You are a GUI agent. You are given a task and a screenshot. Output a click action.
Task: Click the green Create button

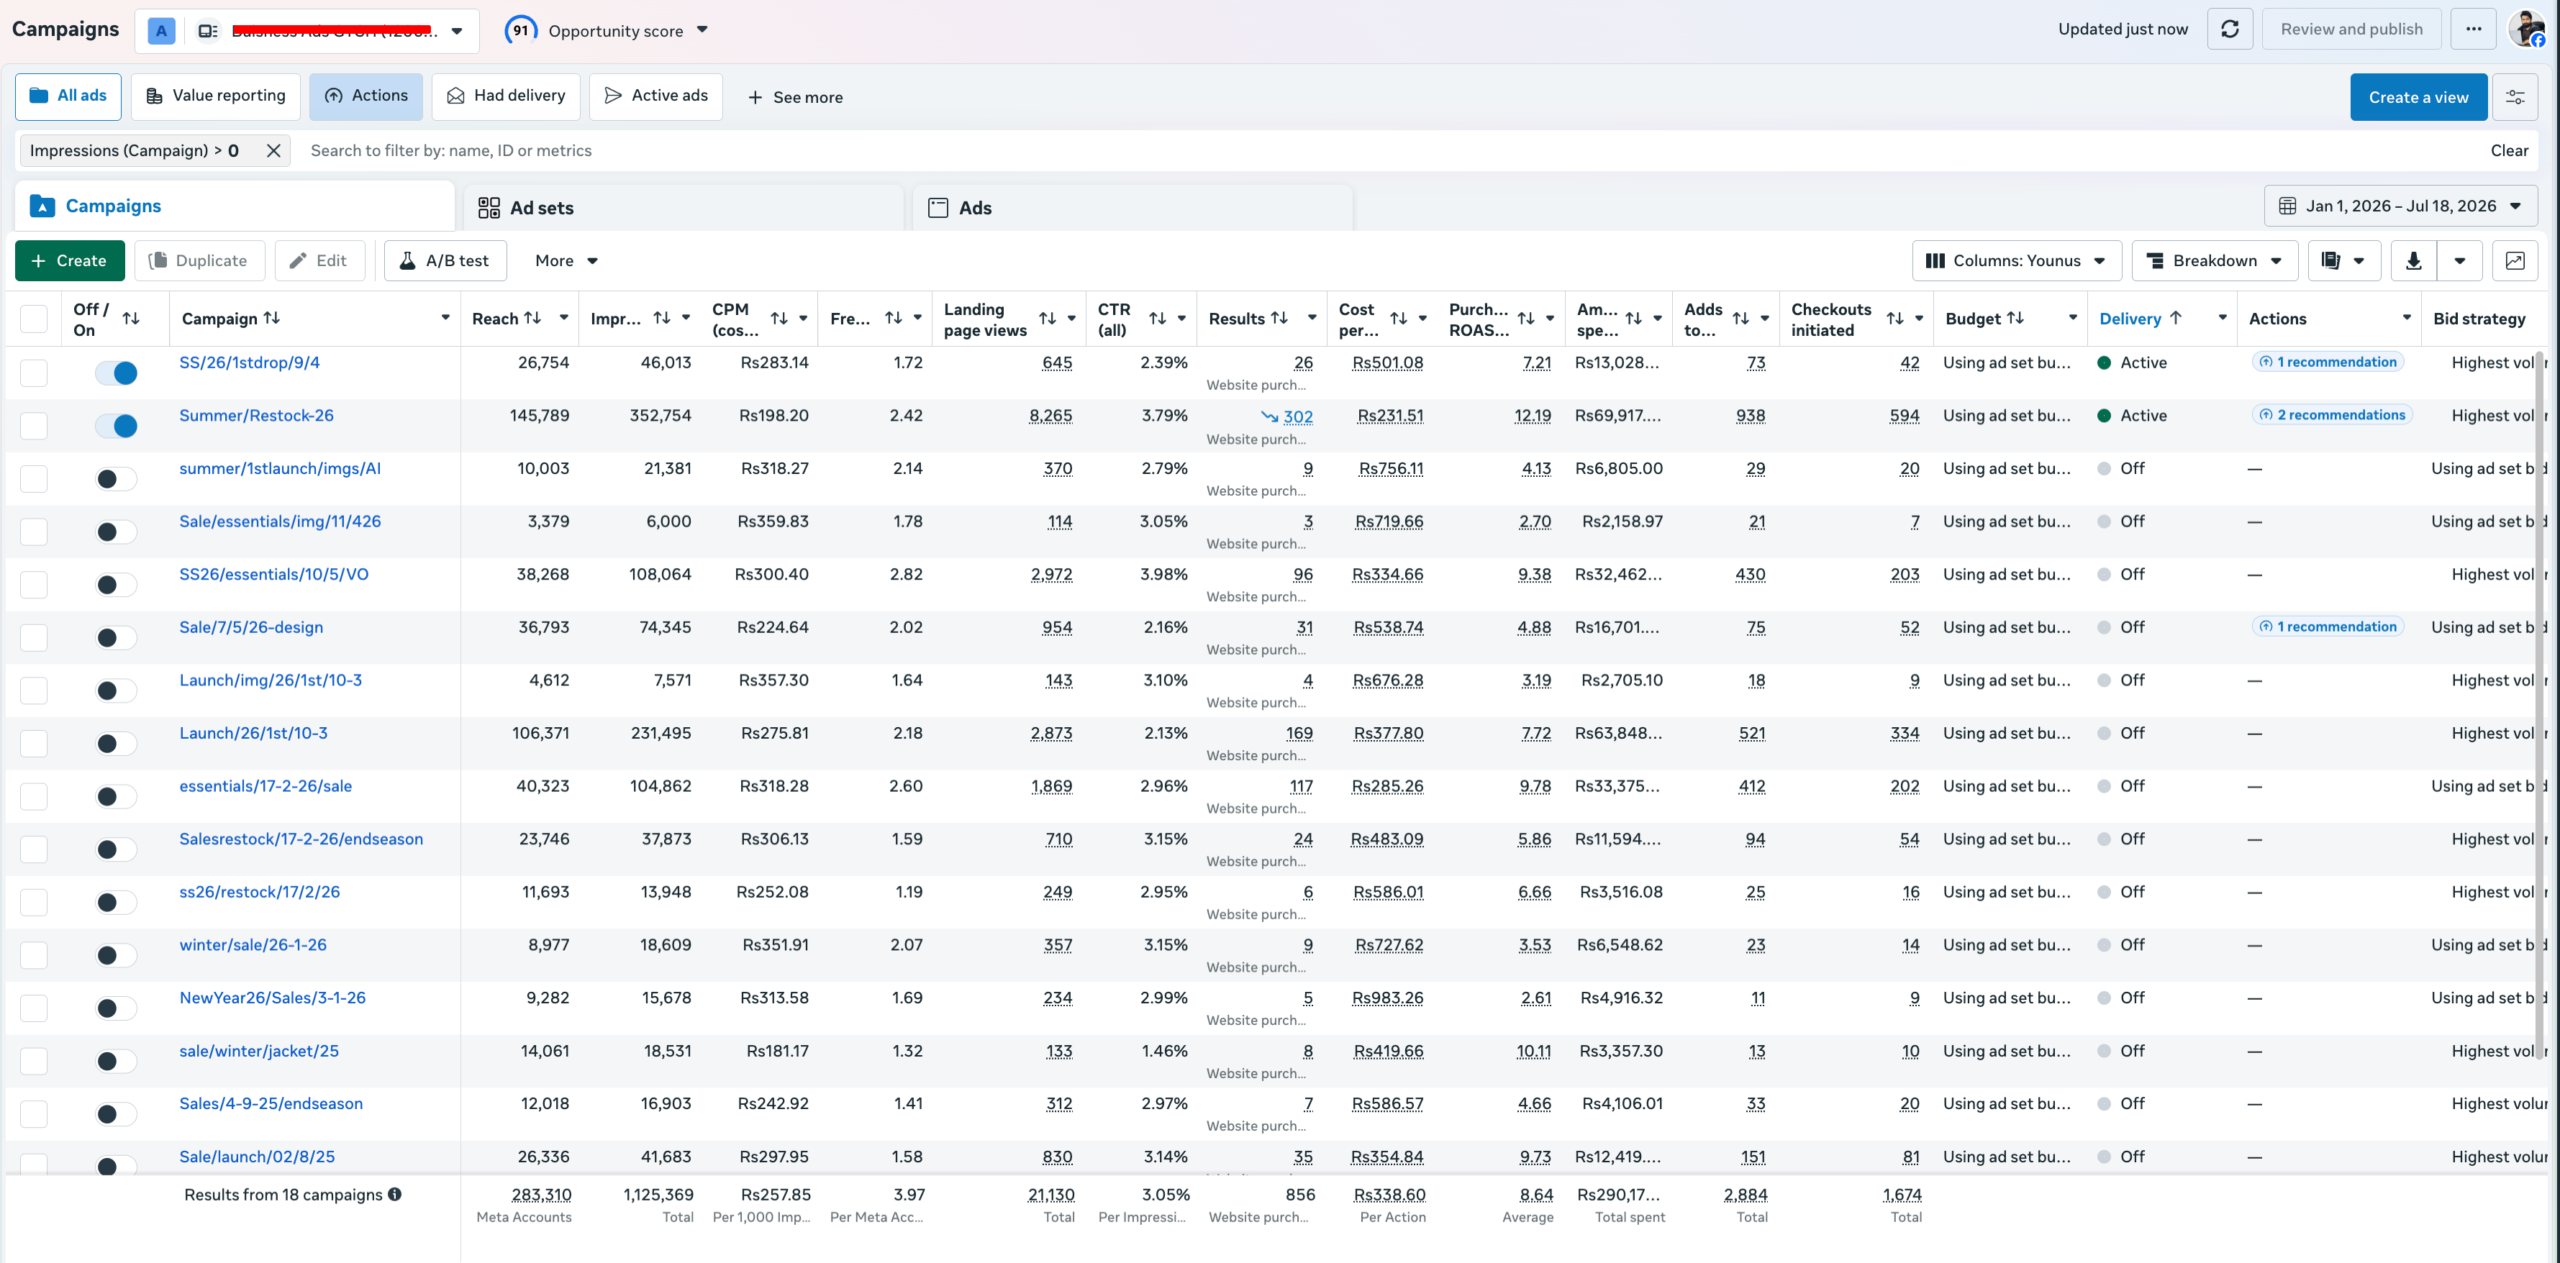click(x=70, y=261)
